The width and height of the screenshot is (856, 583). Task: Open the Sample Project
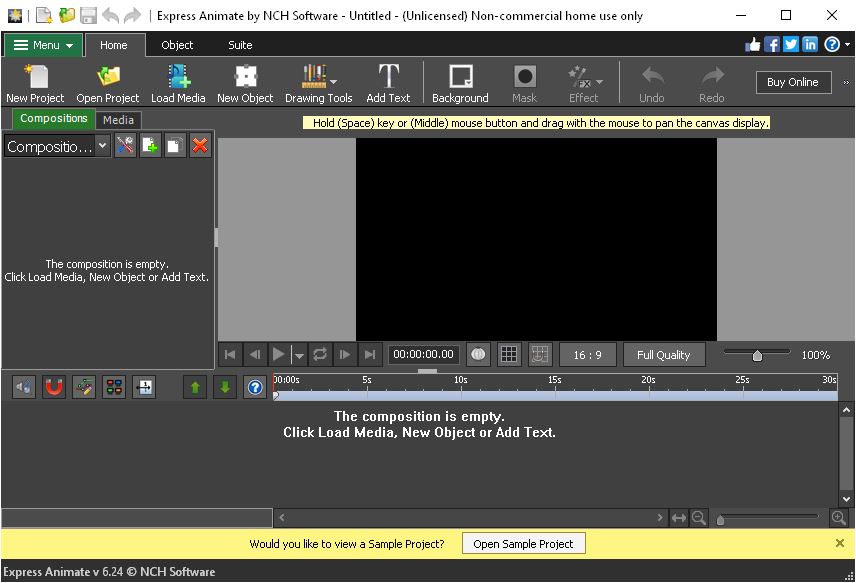[x=523, y=543]
